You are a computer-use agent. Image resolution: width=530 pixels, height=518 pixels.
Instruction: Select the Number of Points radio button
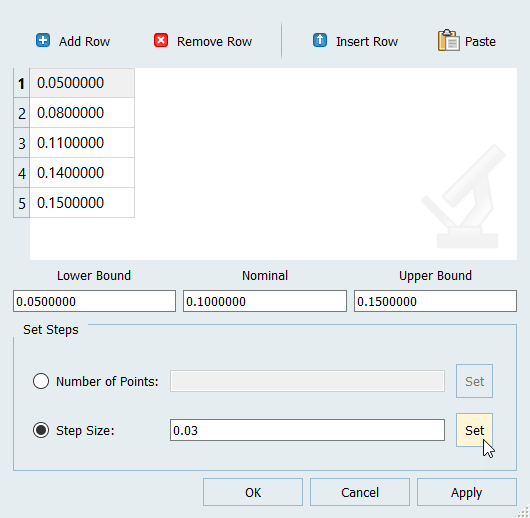tap(41, 381)
